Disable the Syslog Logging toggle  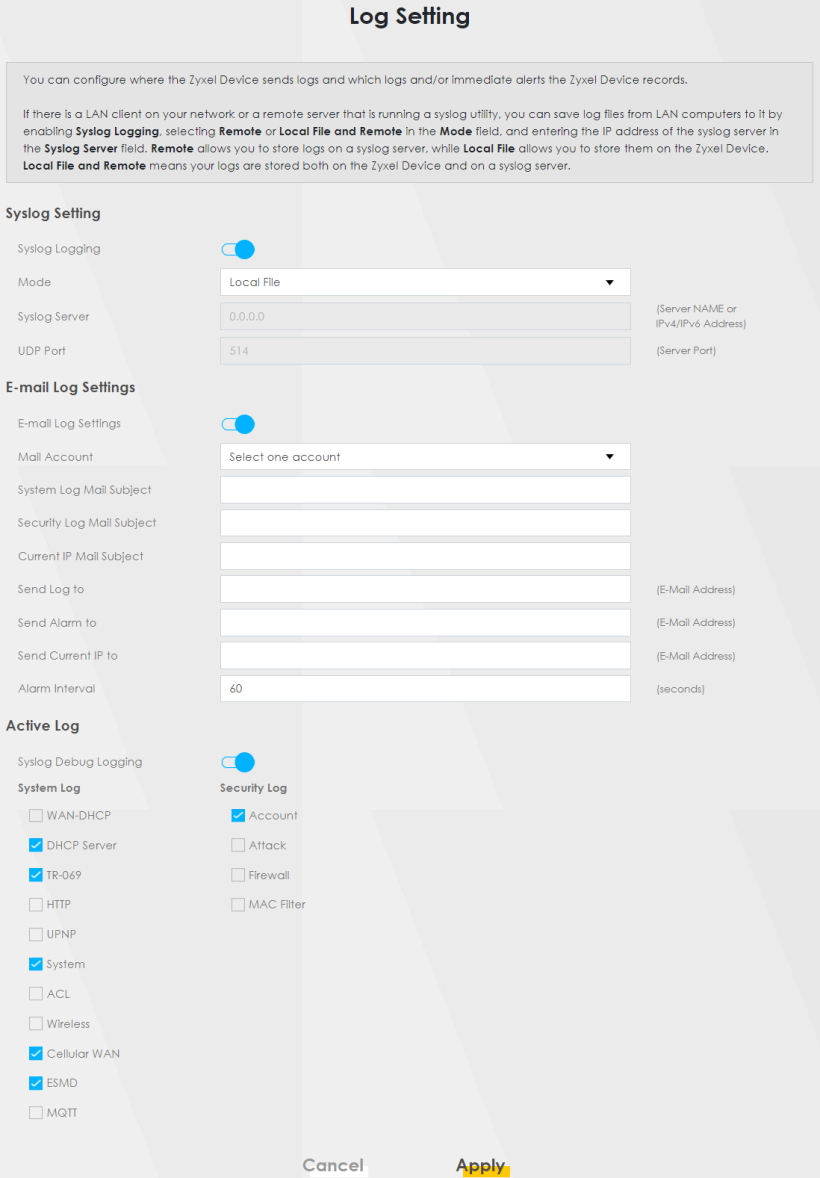point(238,249)
